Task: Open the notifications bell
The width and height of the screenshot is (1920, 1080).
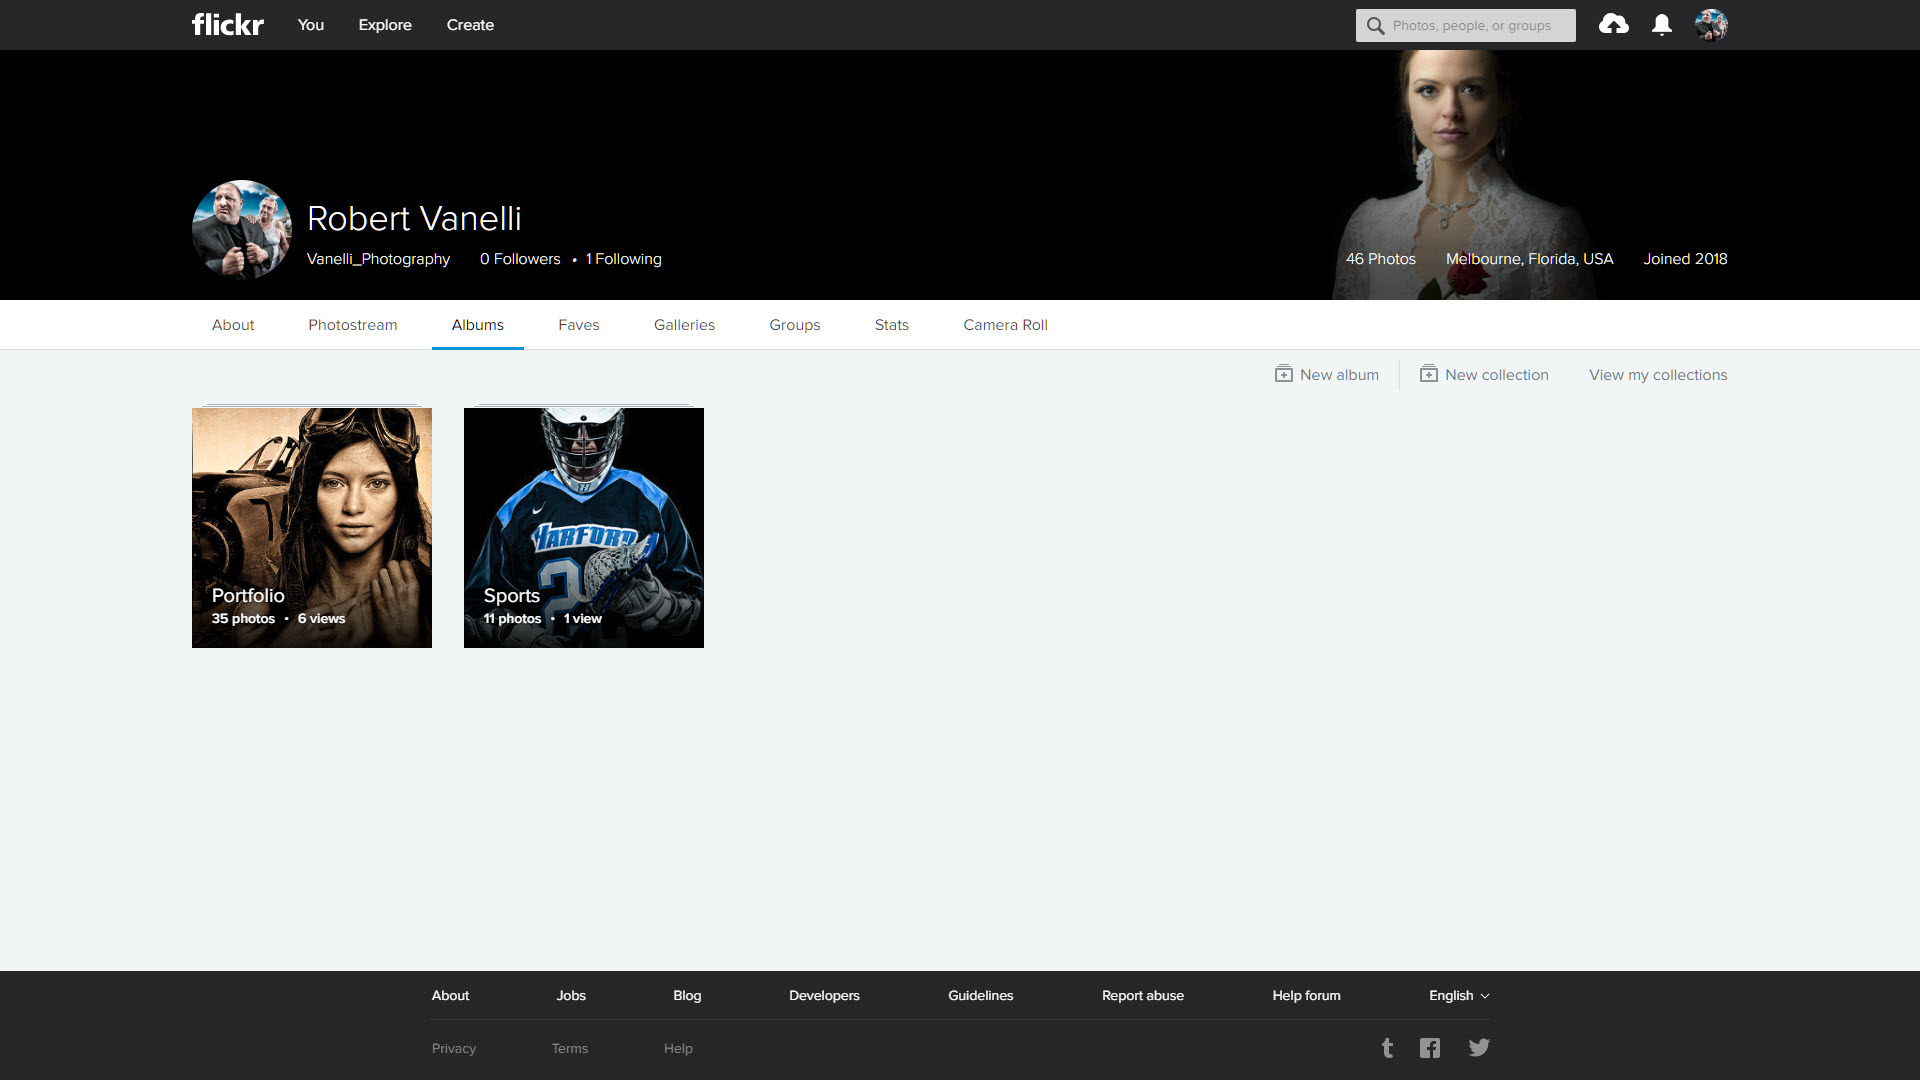Action: pyautogui.click(x=1661, y=25)
